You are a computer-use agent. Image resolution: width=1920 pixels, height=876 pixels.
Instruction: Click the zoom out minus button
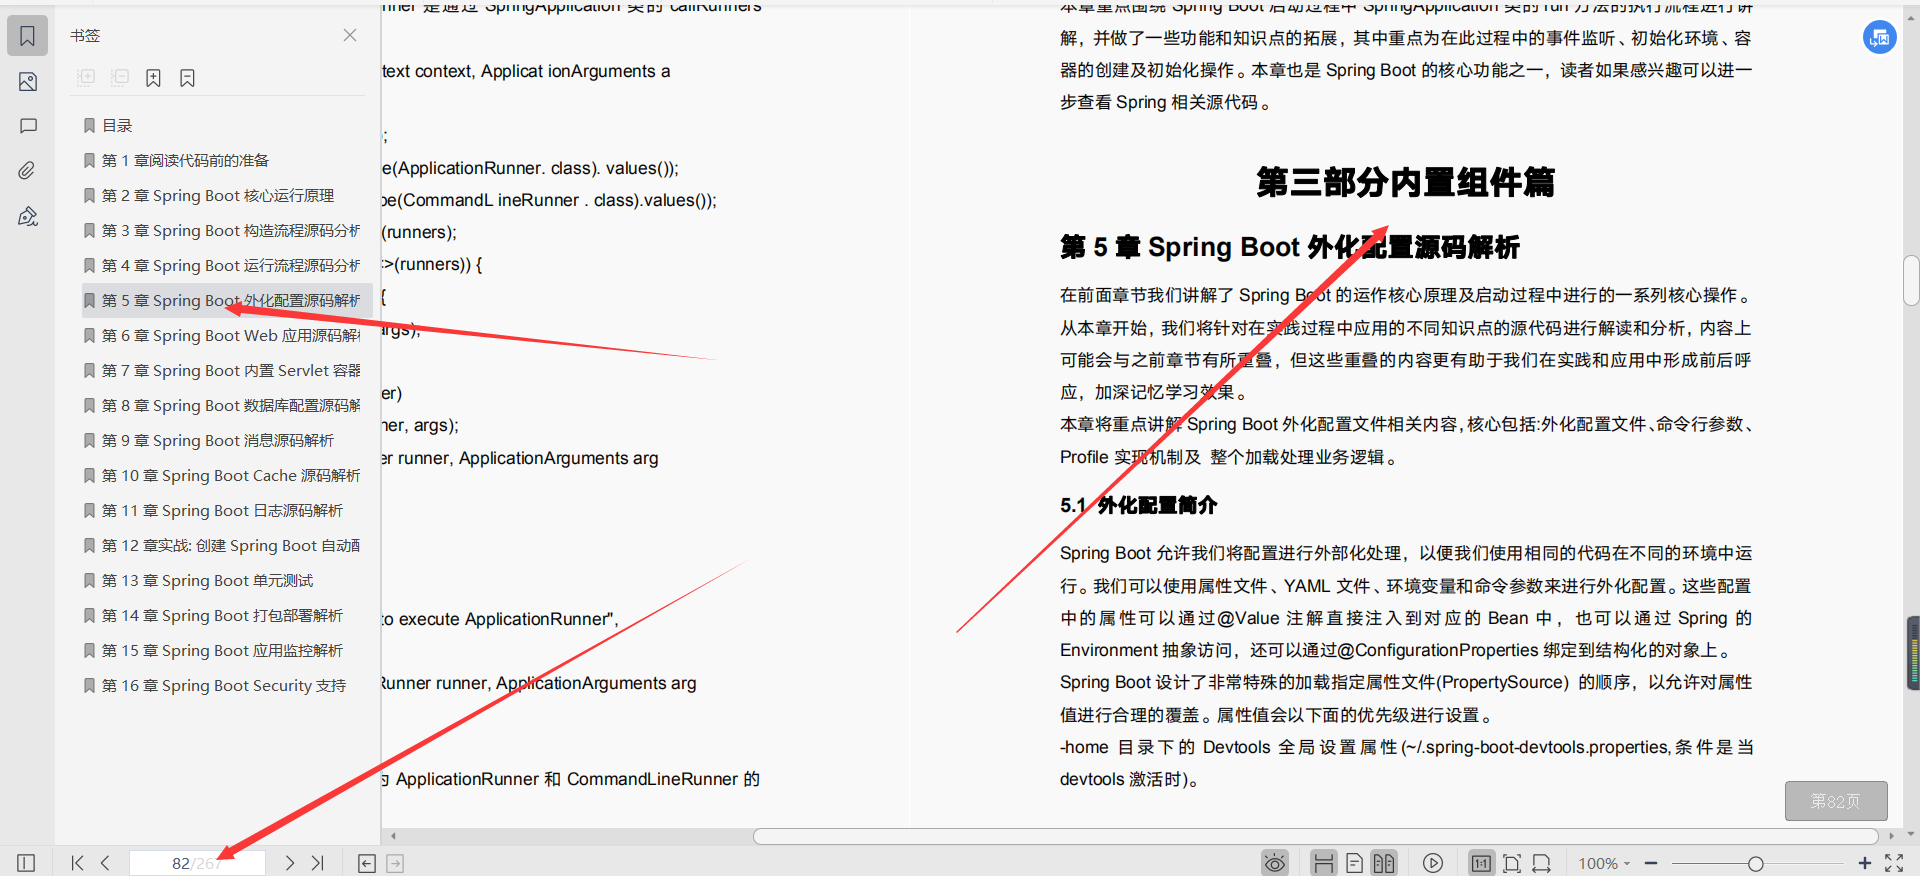click(x=1651, y=863)
